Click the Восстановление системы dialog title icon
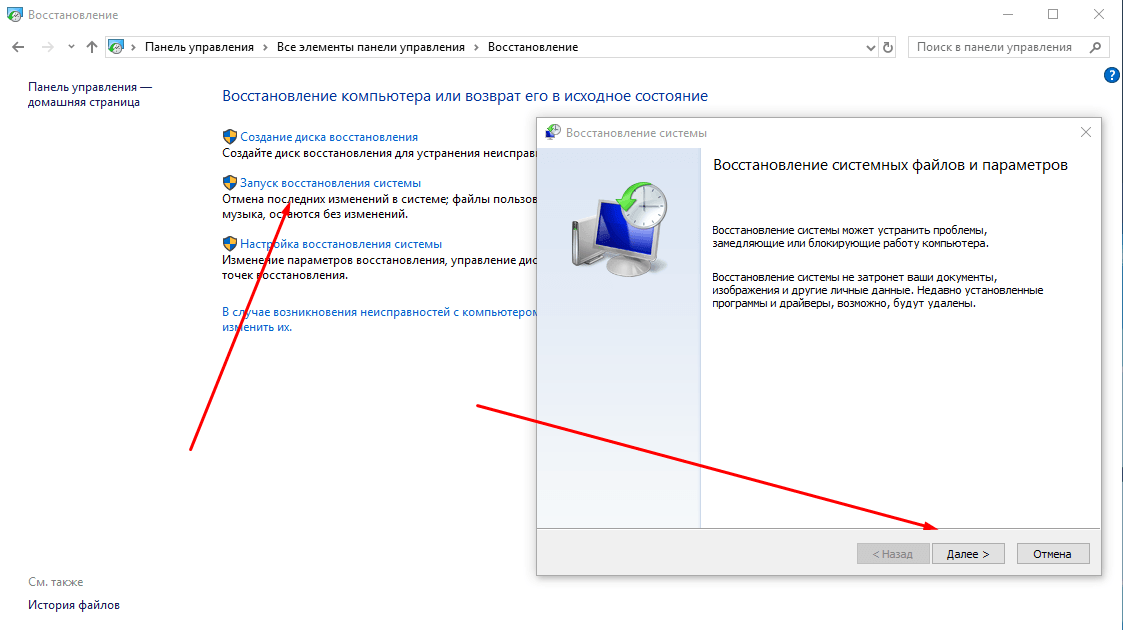Image resolution: width=1123 pixels, height=630 pixels. click(553, 132)
